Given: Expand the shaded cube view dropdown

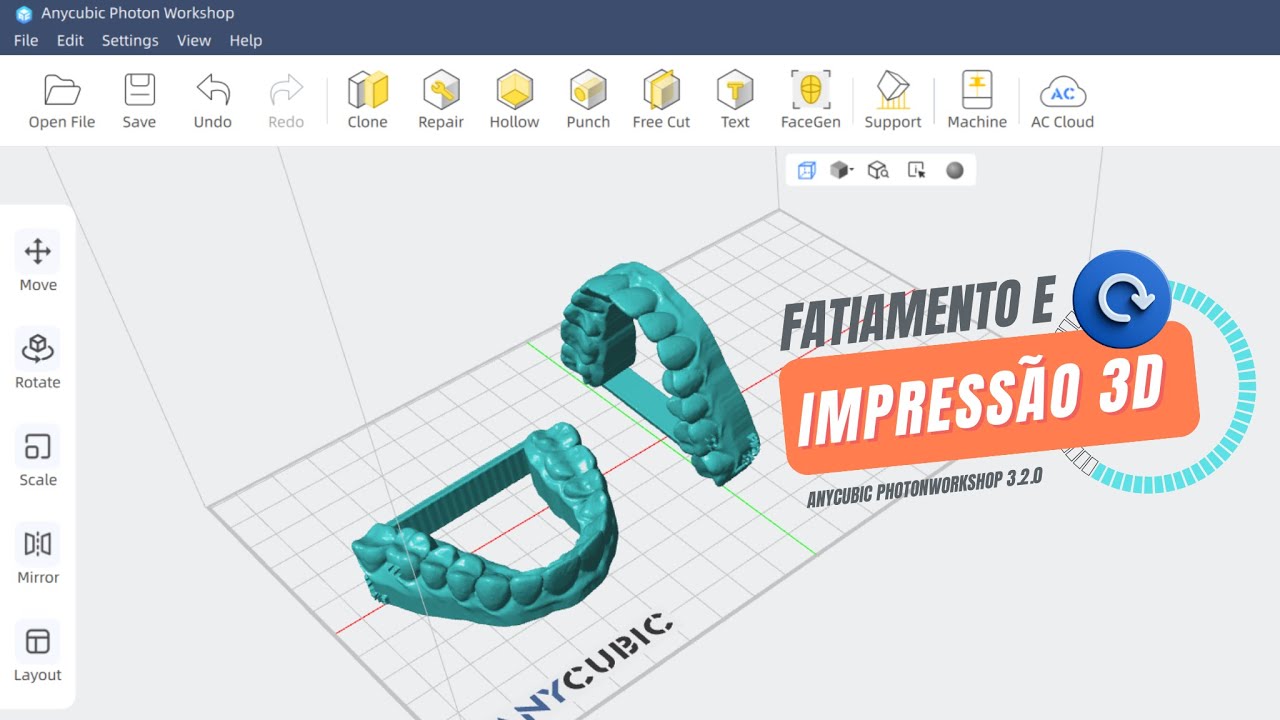Looking at the screenshot, I should point(841,170).
